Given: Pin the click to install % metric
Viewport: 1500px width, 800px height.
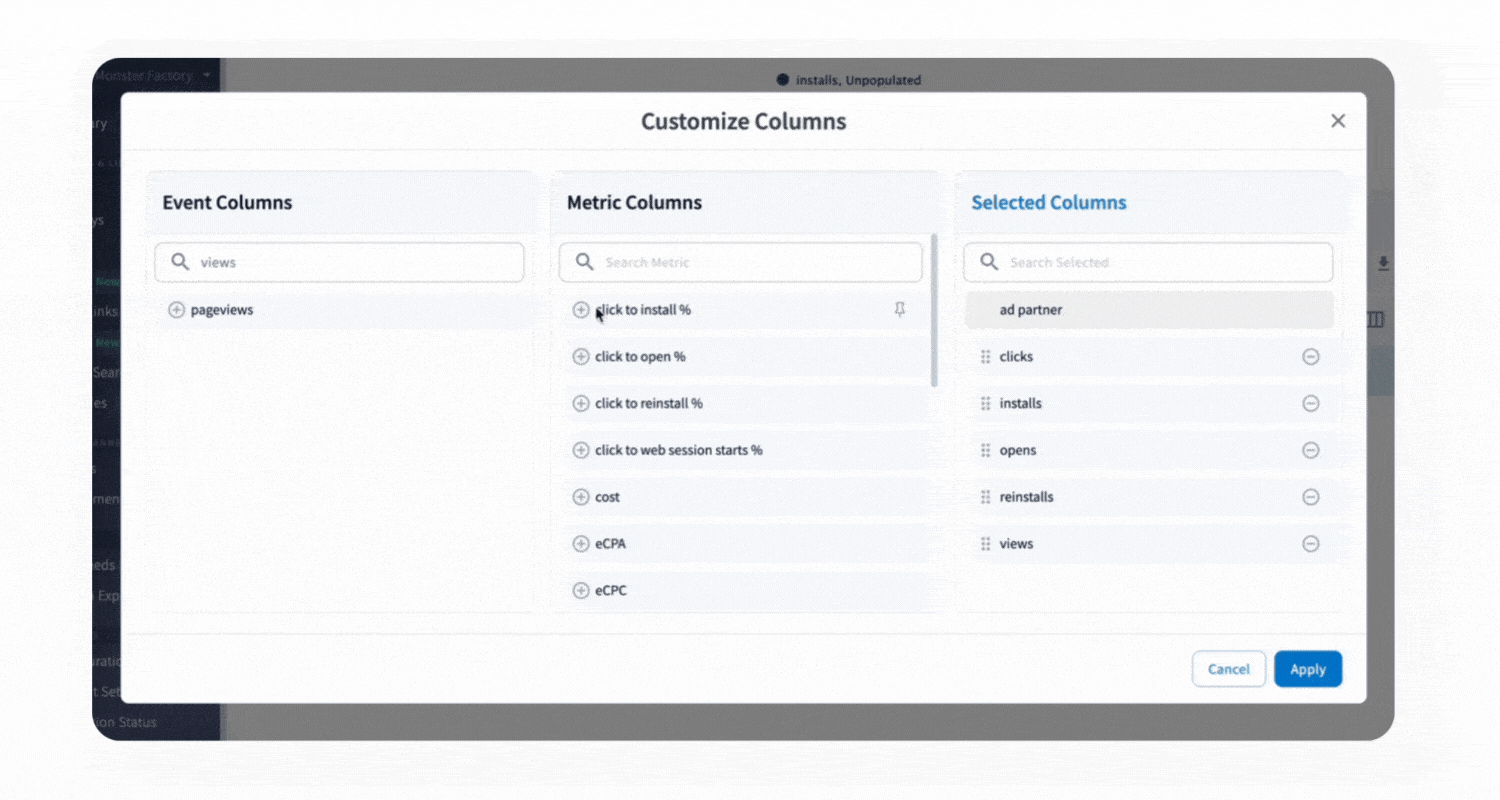Looking at the screenshot, I should (900, 310).
